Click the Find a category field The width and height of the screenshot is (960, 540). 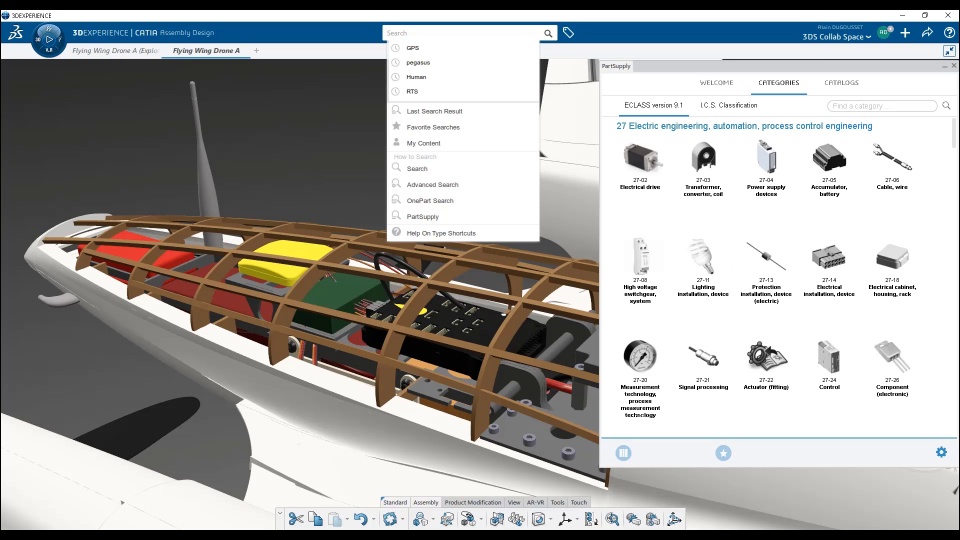coord(882,106)
